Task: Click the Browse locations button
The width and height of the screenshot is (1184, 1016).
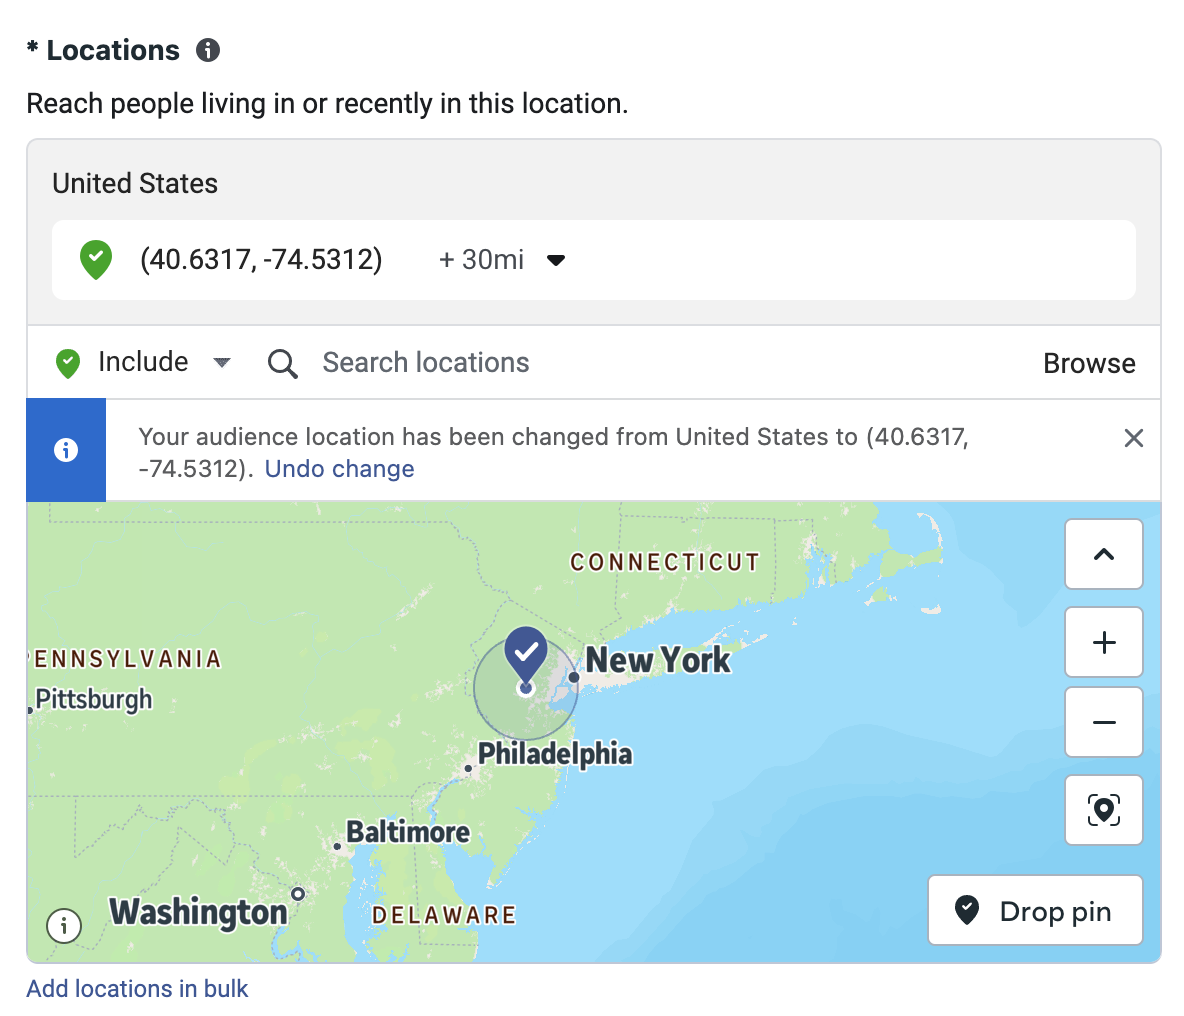Action: tap(1089, 363)
